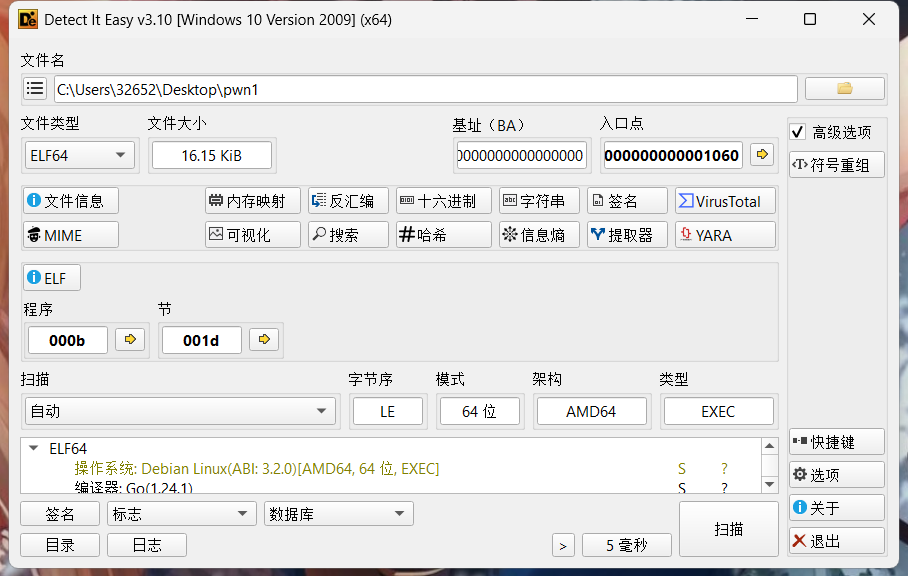This screenshot has width=908, height=576.
Task: Click the 类型 EXEC field
Action: pyautogui.click(x=718, y=412)
